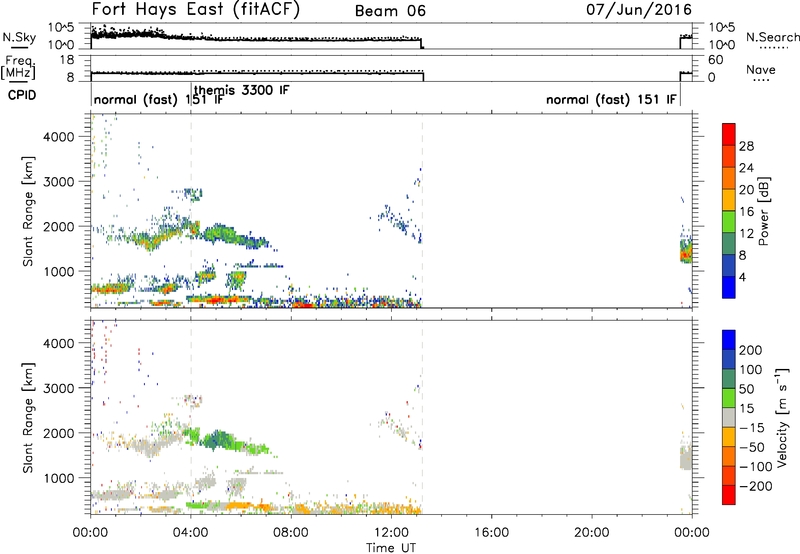Click the '3000' tick on the velocity panel
800x554 pixels.
point(59,388)
